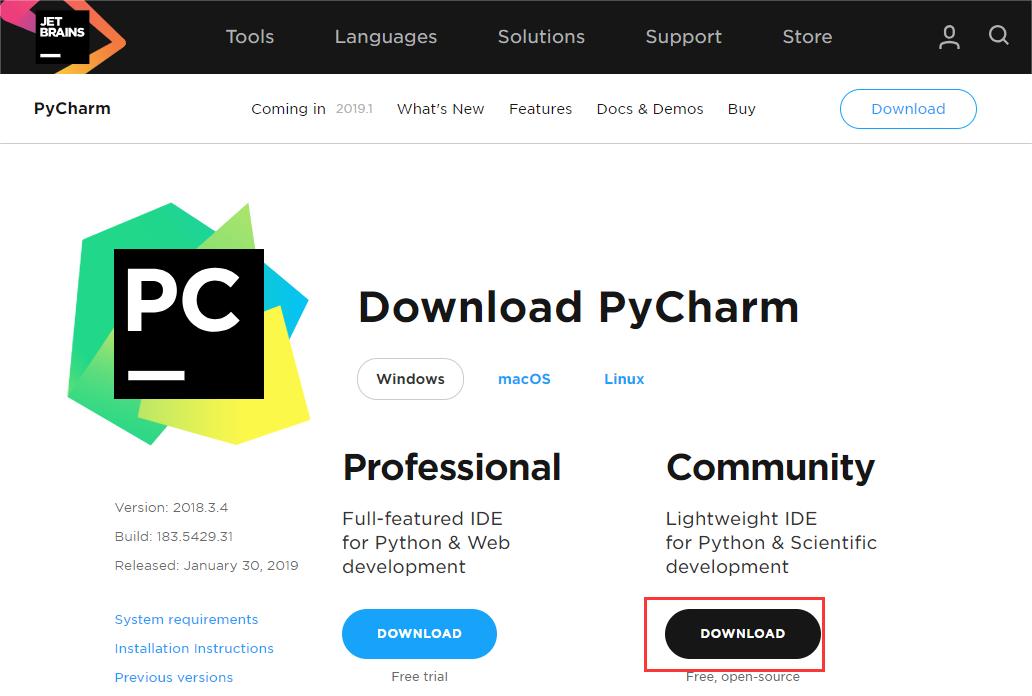This screenshot has height=696, width=1032.
Task: Click the outlined Download button in the header
Action: coord(908,109)
